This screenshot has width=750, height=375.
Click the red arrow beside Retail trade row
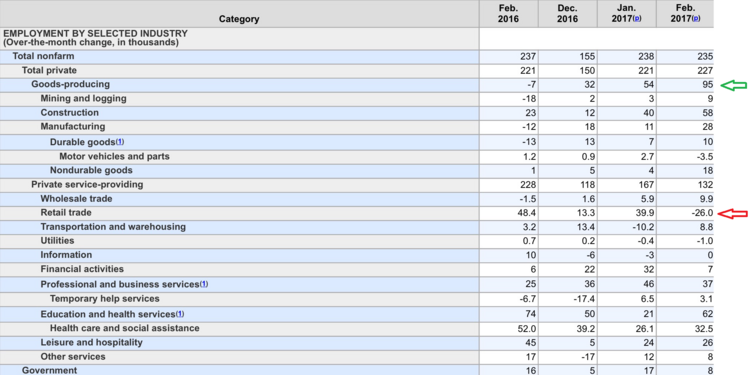(733, 213)
